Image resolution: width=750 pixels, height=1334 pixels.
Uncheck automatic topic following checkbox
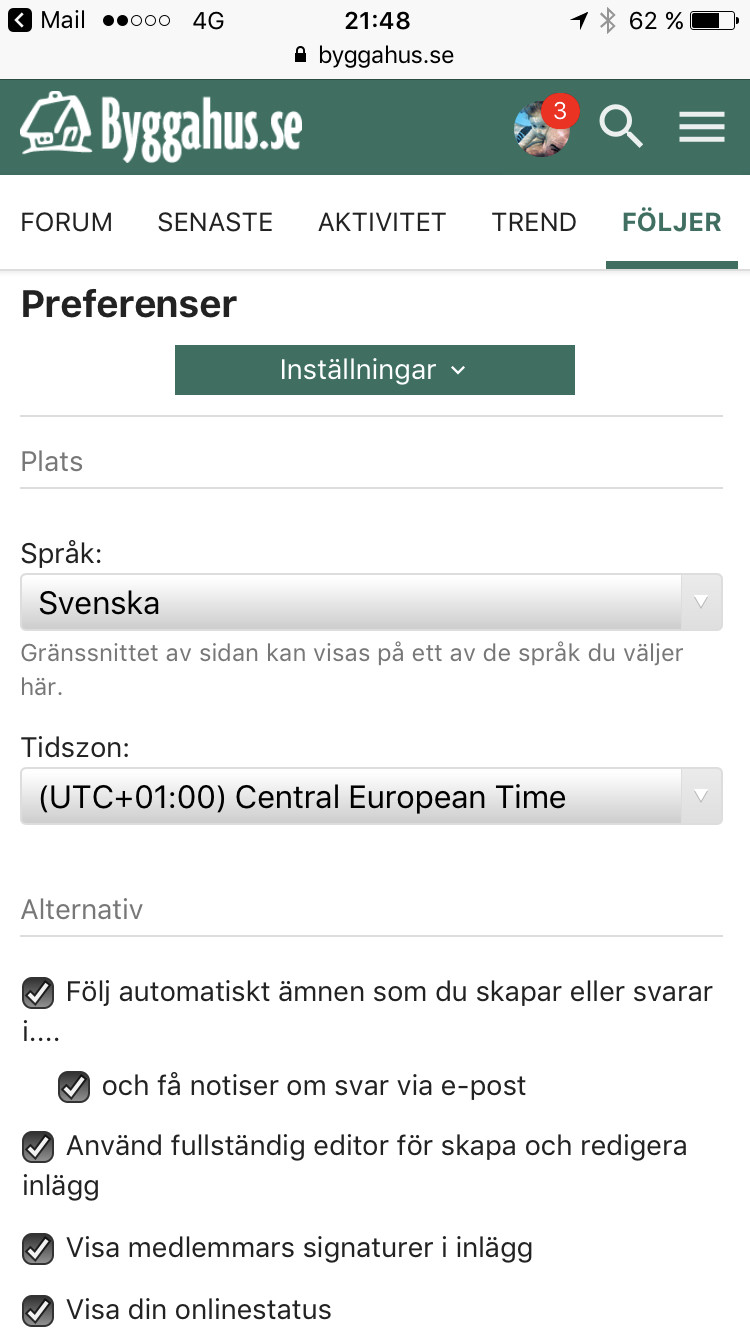point(38,993)
